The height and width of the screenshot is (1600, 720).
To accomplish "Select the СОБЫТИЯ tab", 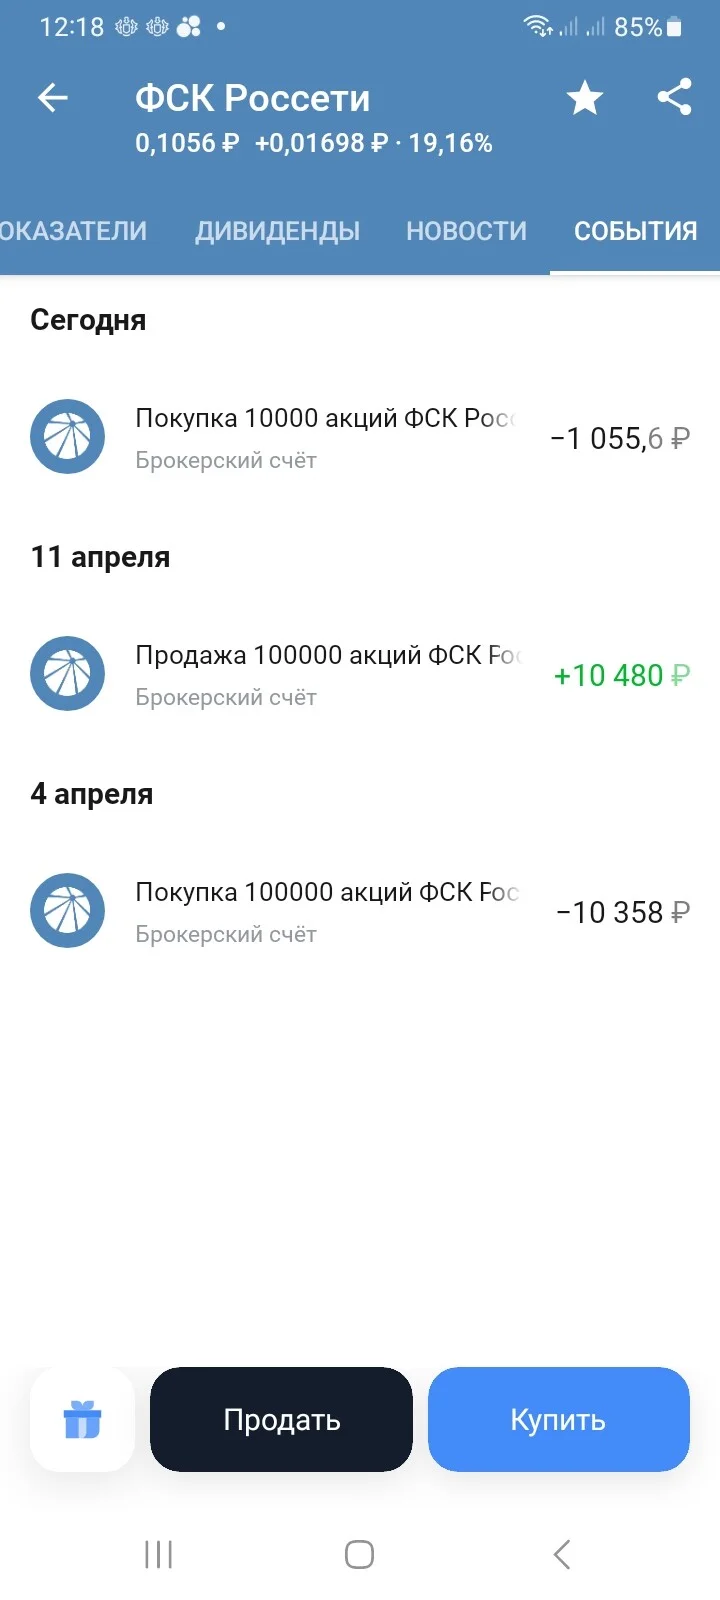I will coord(635,231).
